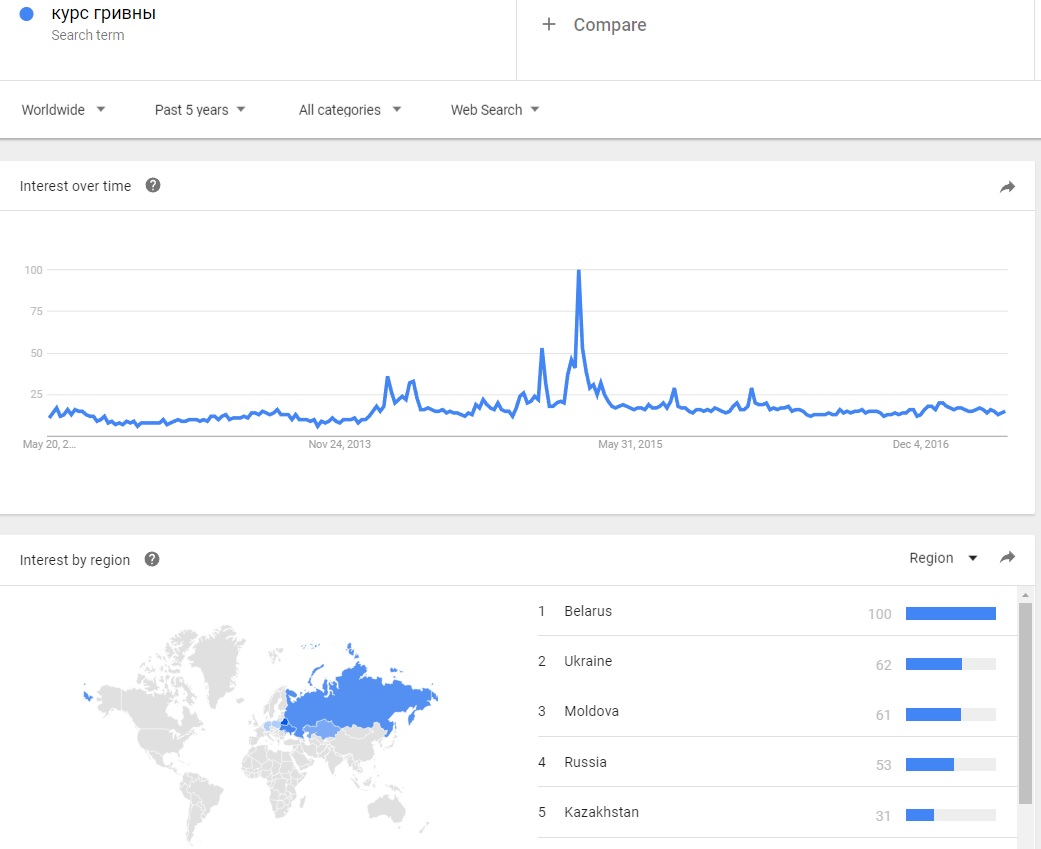Open Belarus in the region list
The image size is (1041, 849).
(x=588, y=611)
